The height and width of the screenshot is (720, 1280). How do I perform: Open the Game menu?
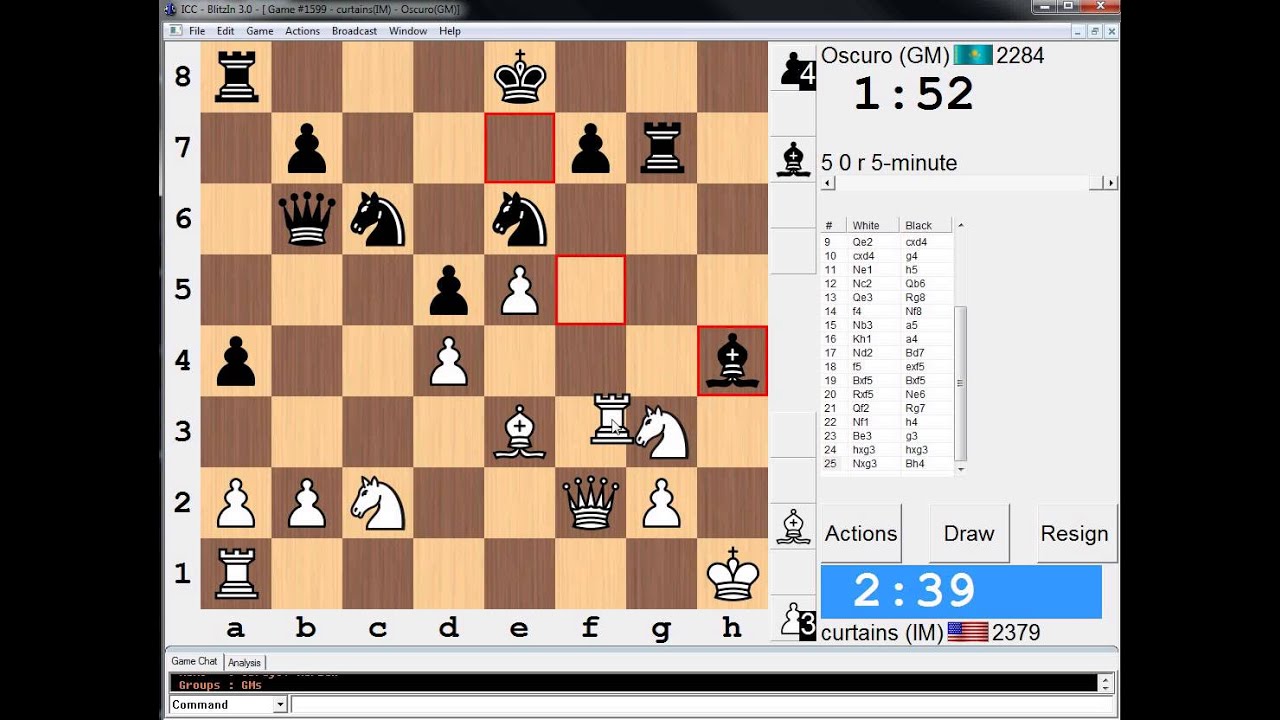coord(260,31)
